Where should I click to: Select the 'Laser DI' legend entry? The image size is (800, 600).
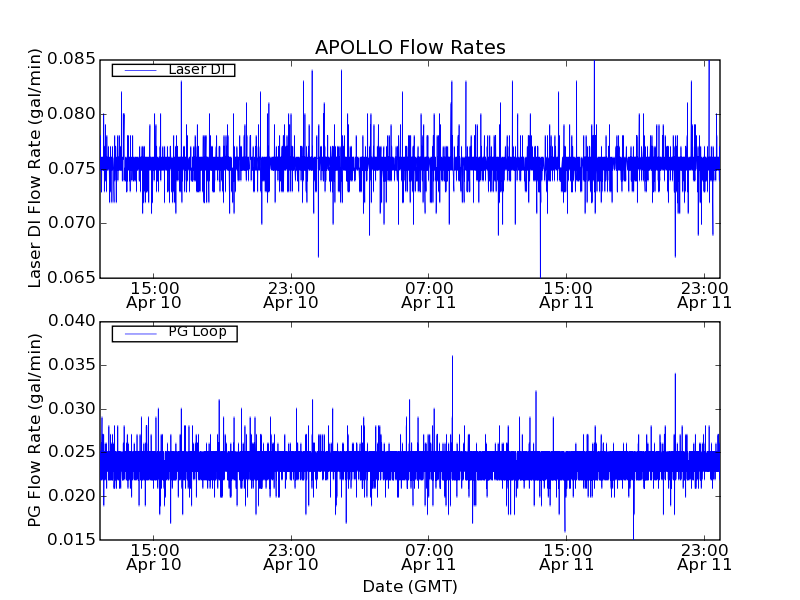(x=173, y=70)
